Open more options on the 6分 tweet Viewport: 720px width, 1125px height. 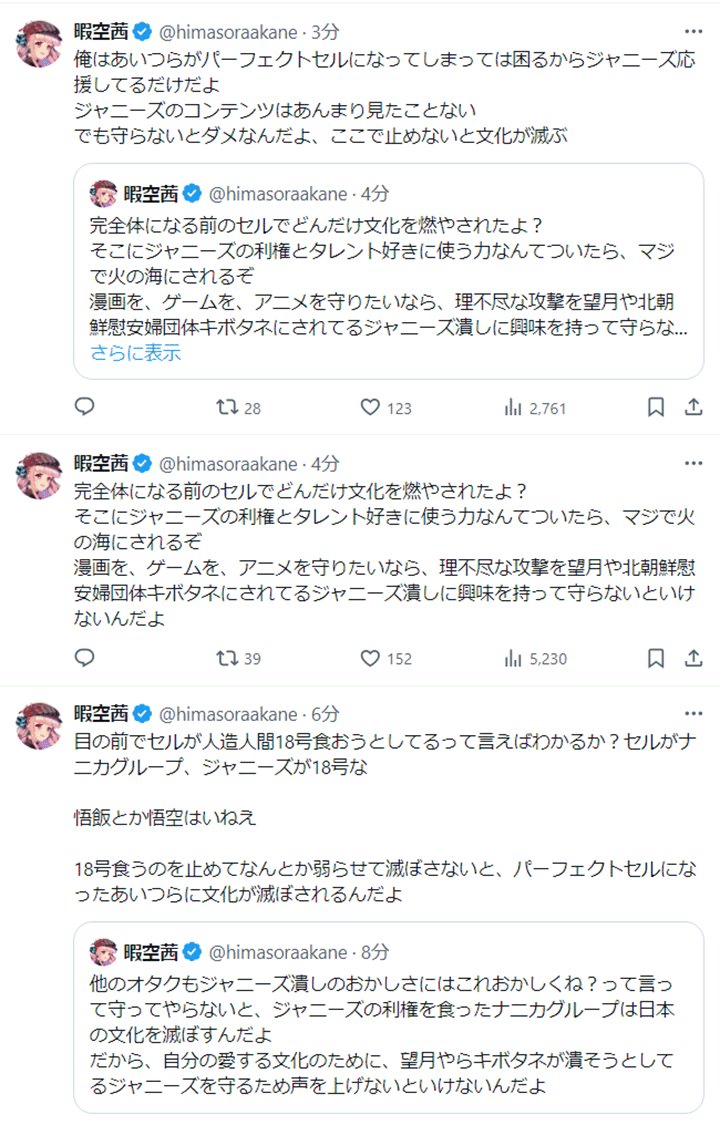(x=693, y=714)
